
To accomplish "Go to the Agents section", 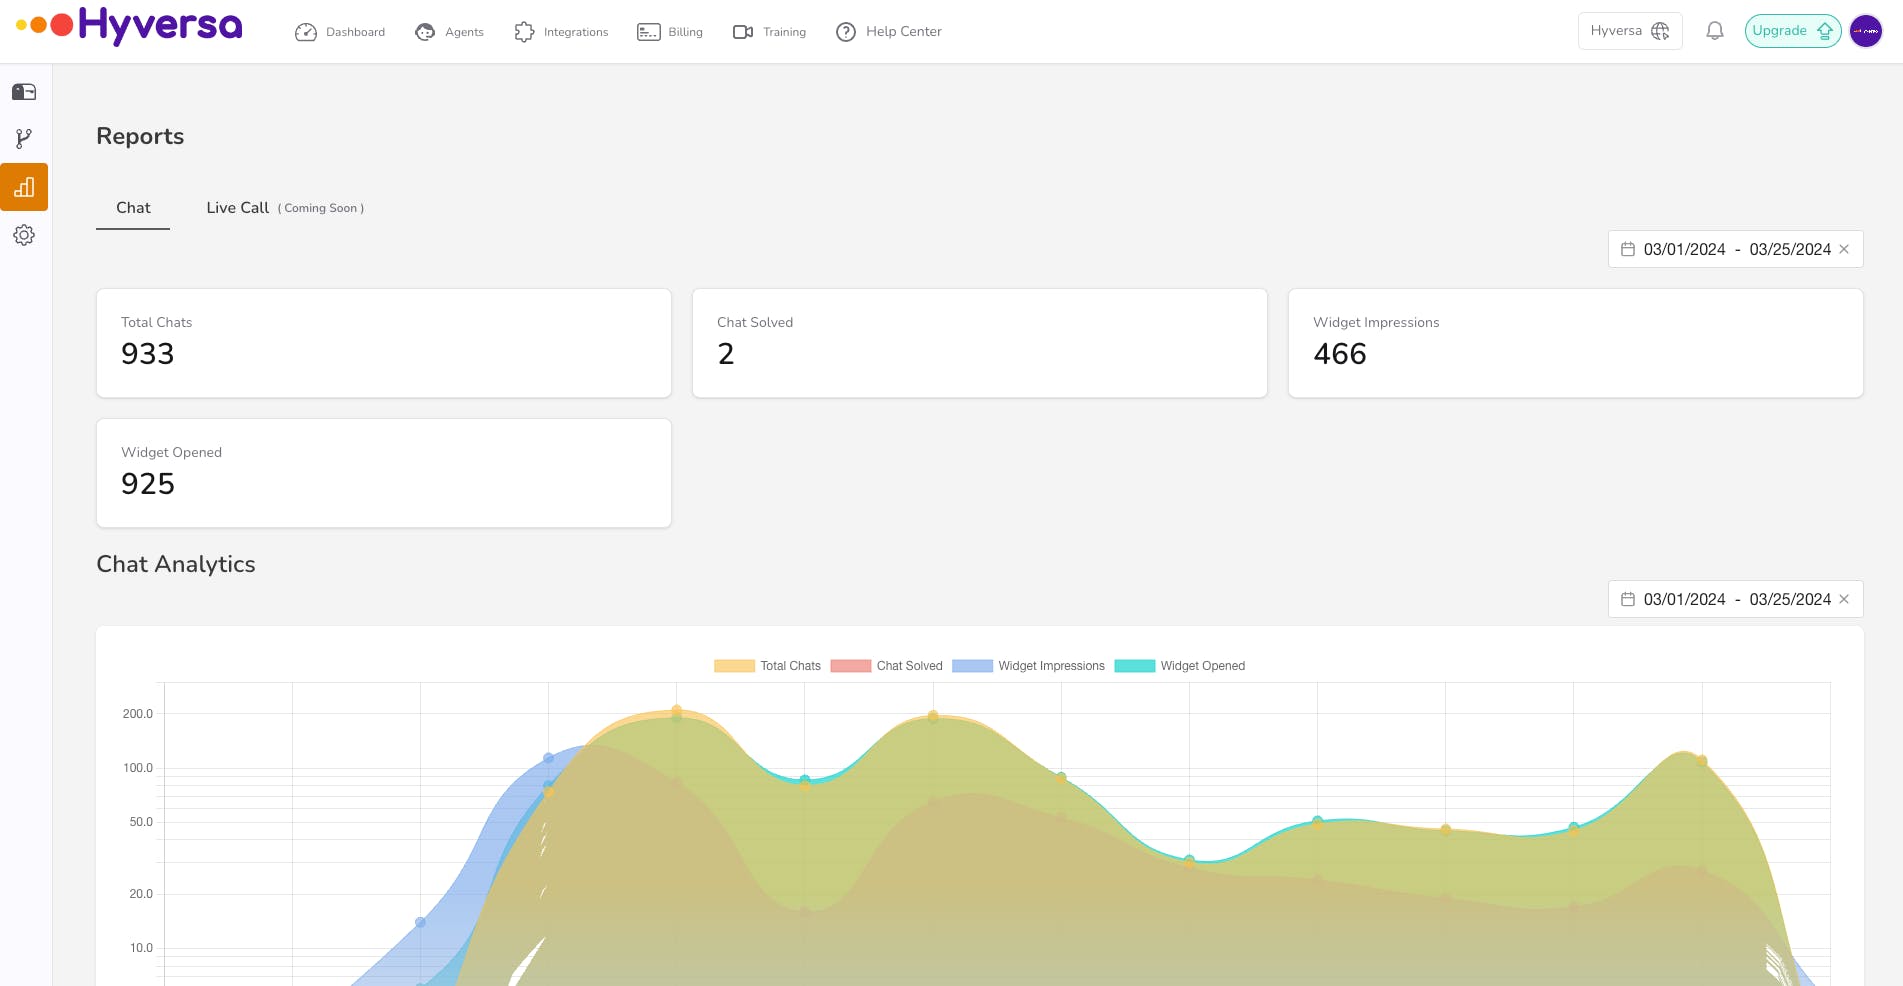I will (449, 32).
